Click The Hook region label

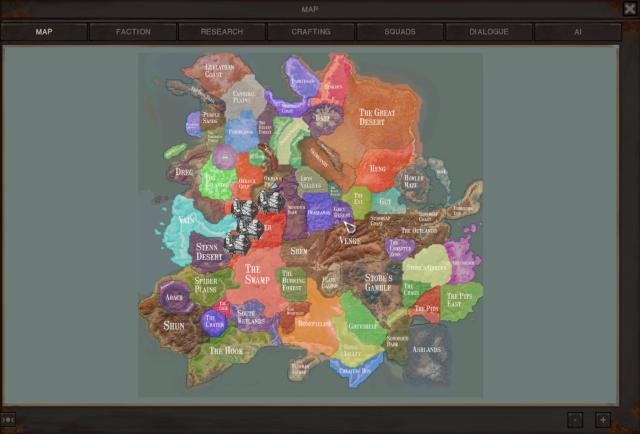pos(226,351)
